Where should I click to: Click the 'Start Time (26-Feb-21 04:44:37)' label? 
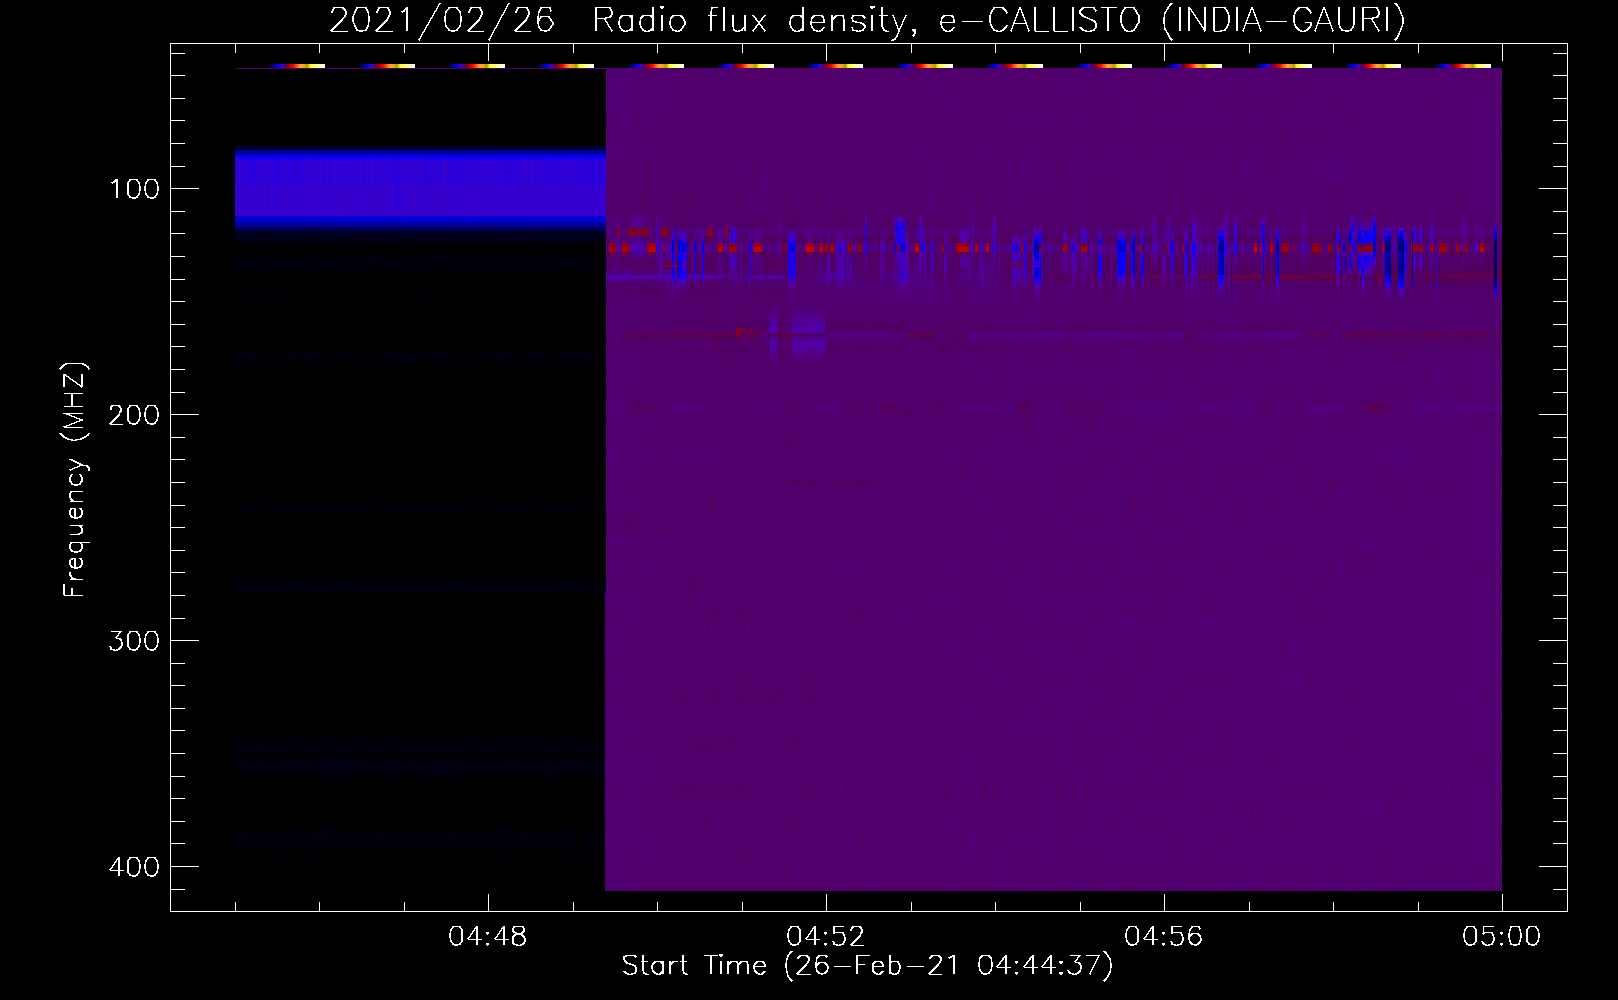click(x=867, y=966)
